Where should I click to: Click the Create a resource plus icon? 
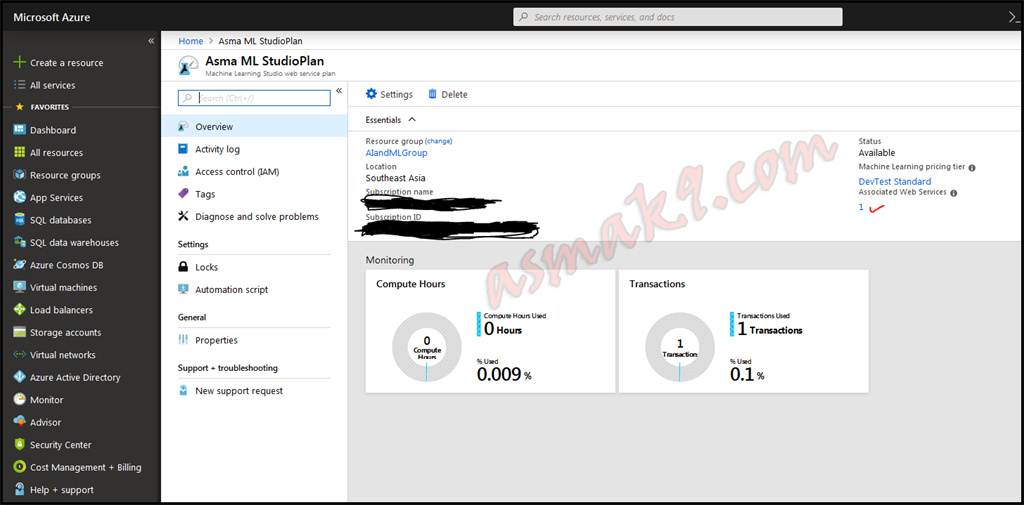coord(19,63)
